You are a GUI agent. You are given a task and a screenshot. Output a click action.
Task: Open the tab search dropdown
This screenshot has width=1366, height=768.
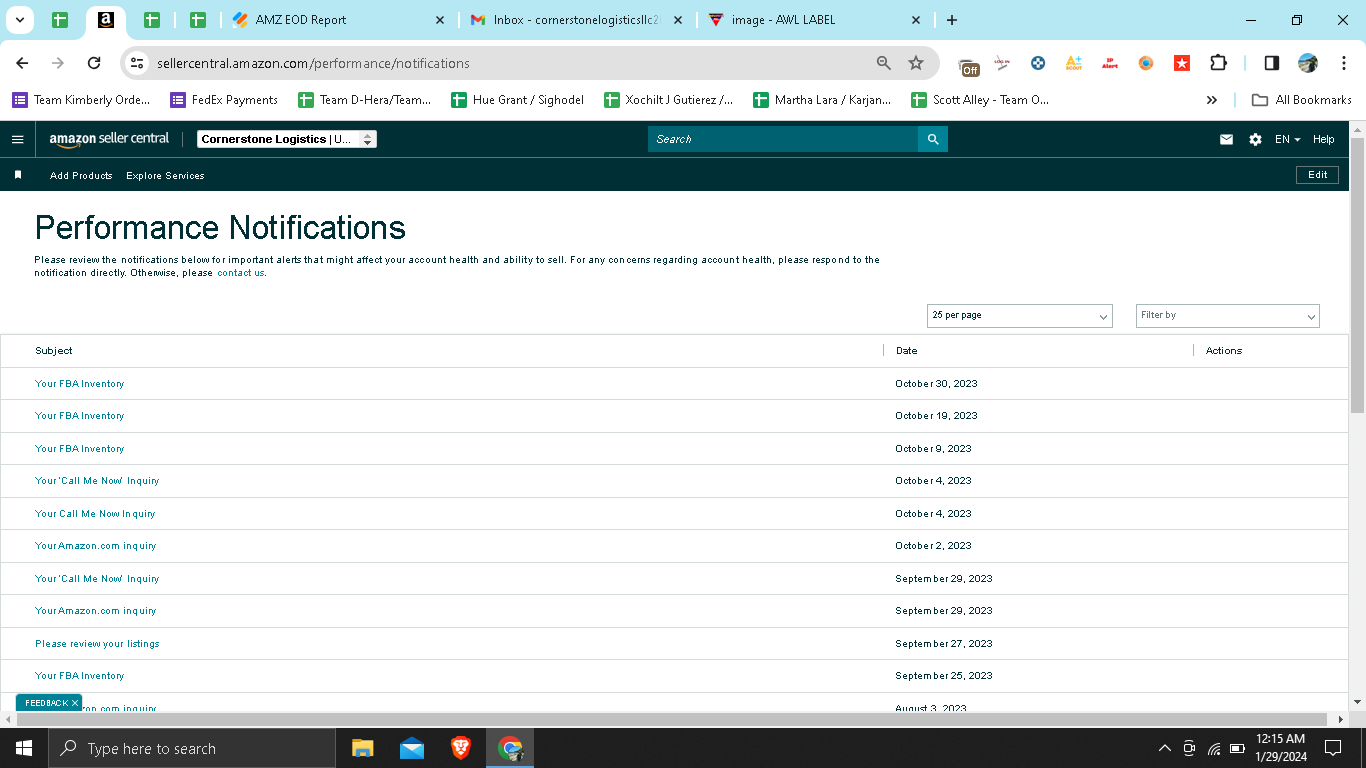click(x=20, y=20)
